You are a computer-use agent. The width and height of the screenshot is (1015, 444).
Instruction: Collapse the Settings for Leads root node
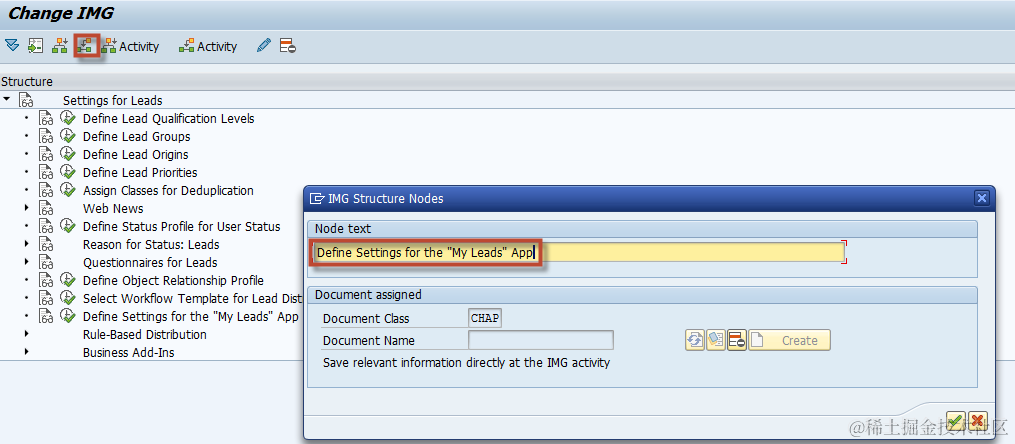click(6, 100)
